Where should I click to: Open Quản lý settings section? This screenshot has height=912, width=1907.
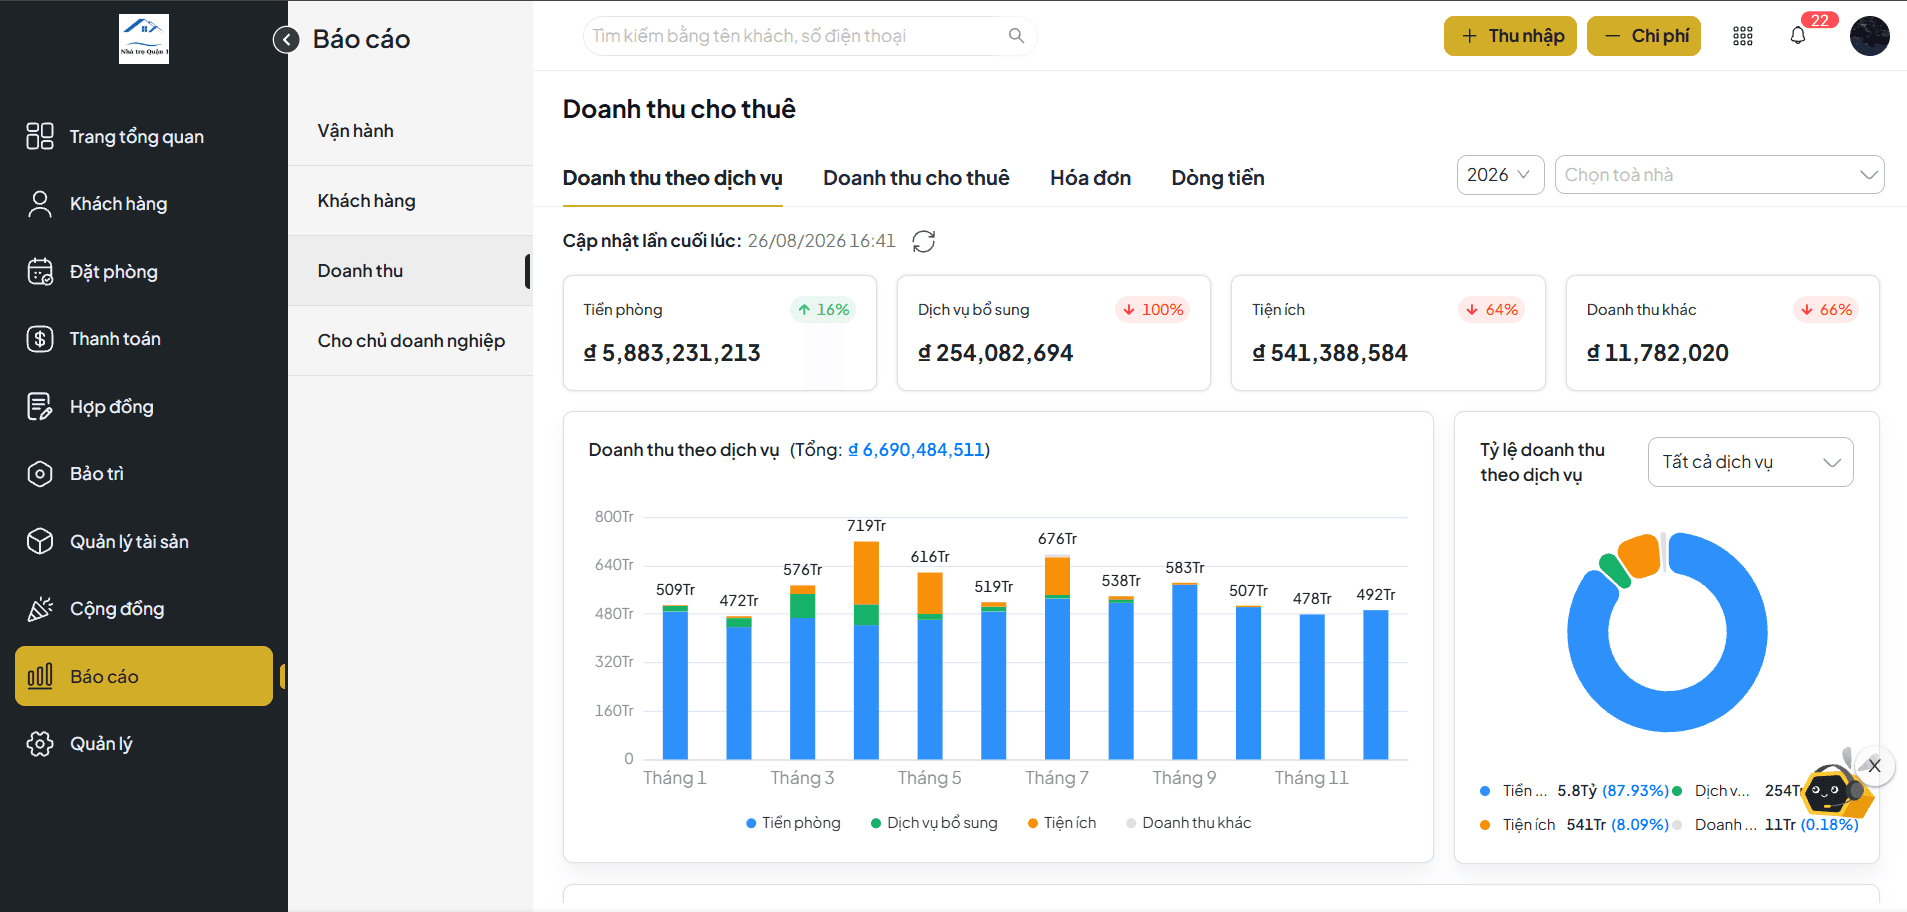(144, 744)
